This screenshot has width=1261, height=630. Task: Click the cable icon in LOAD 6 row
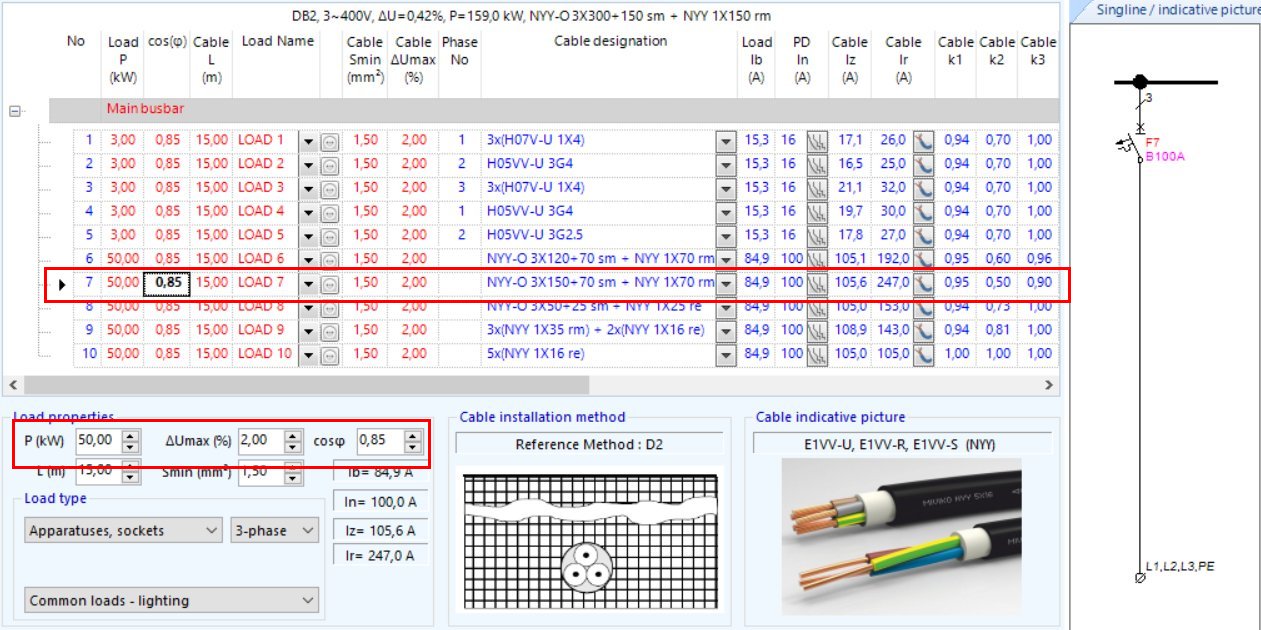point(922,260)
